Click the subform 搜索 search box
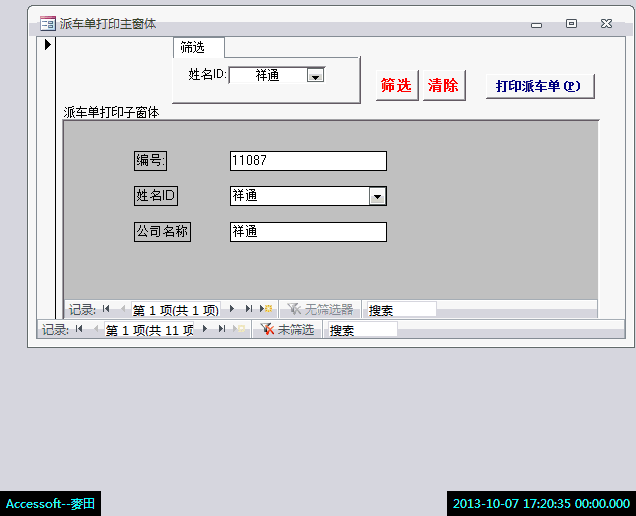The width and height of the screenshot is (636, 516). point(402,310)
